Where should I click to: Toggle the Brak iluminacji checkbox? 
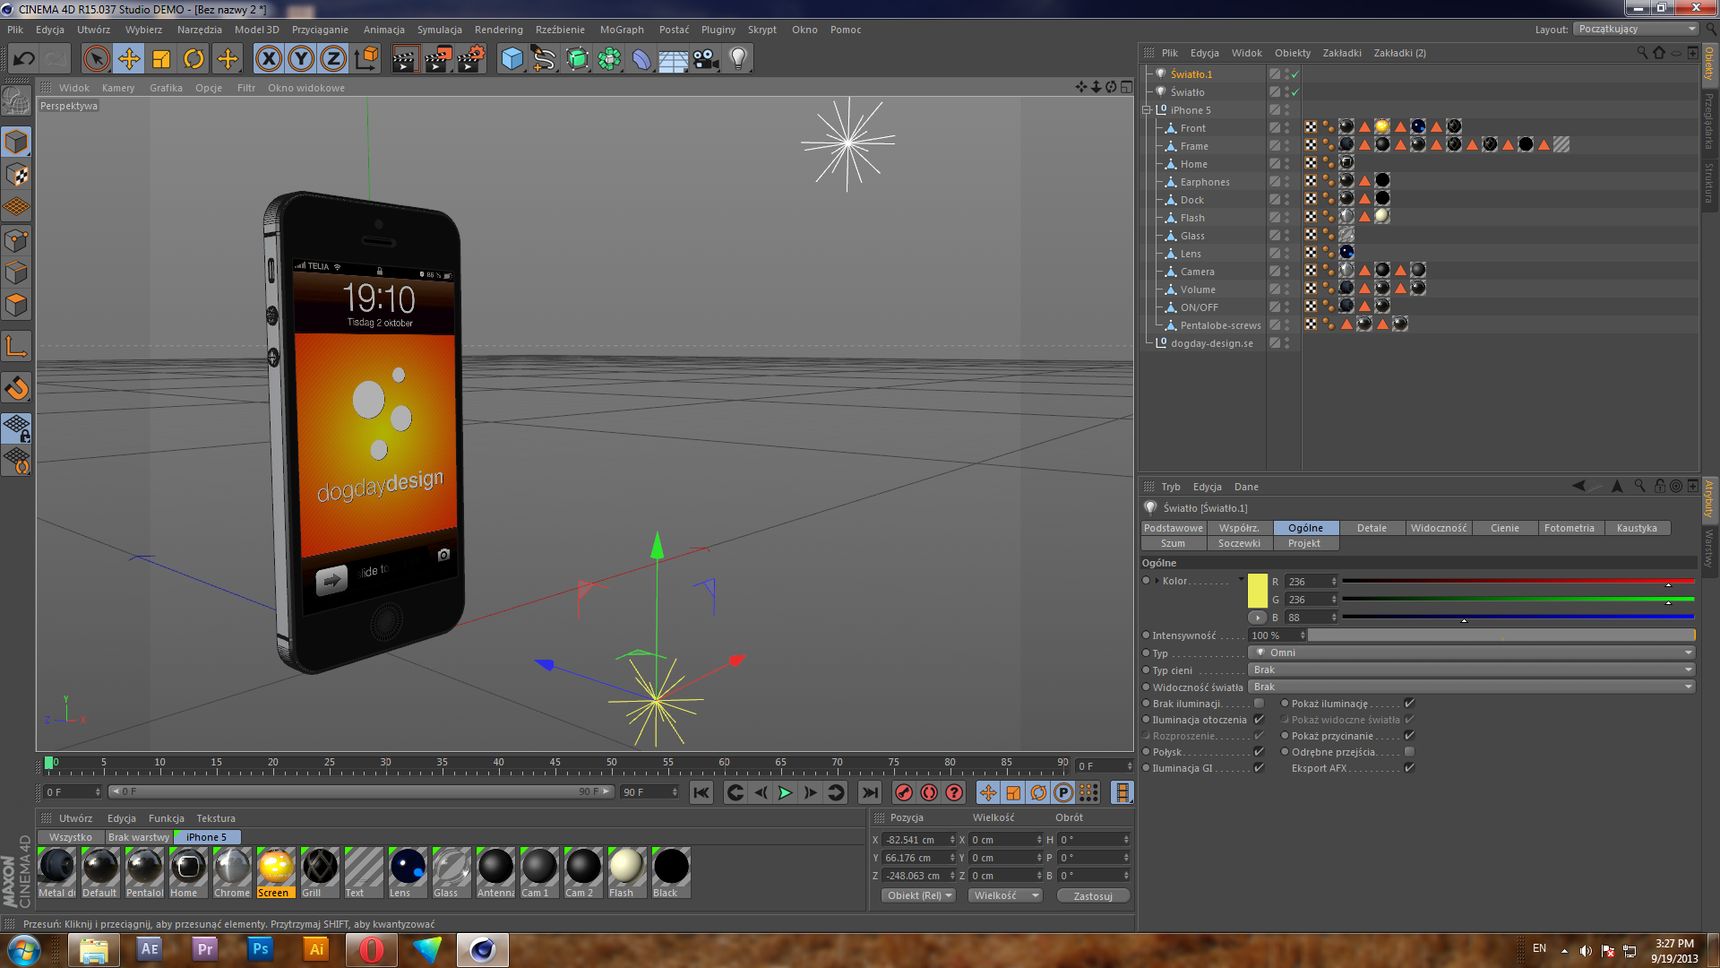(x=1259, y=703)
